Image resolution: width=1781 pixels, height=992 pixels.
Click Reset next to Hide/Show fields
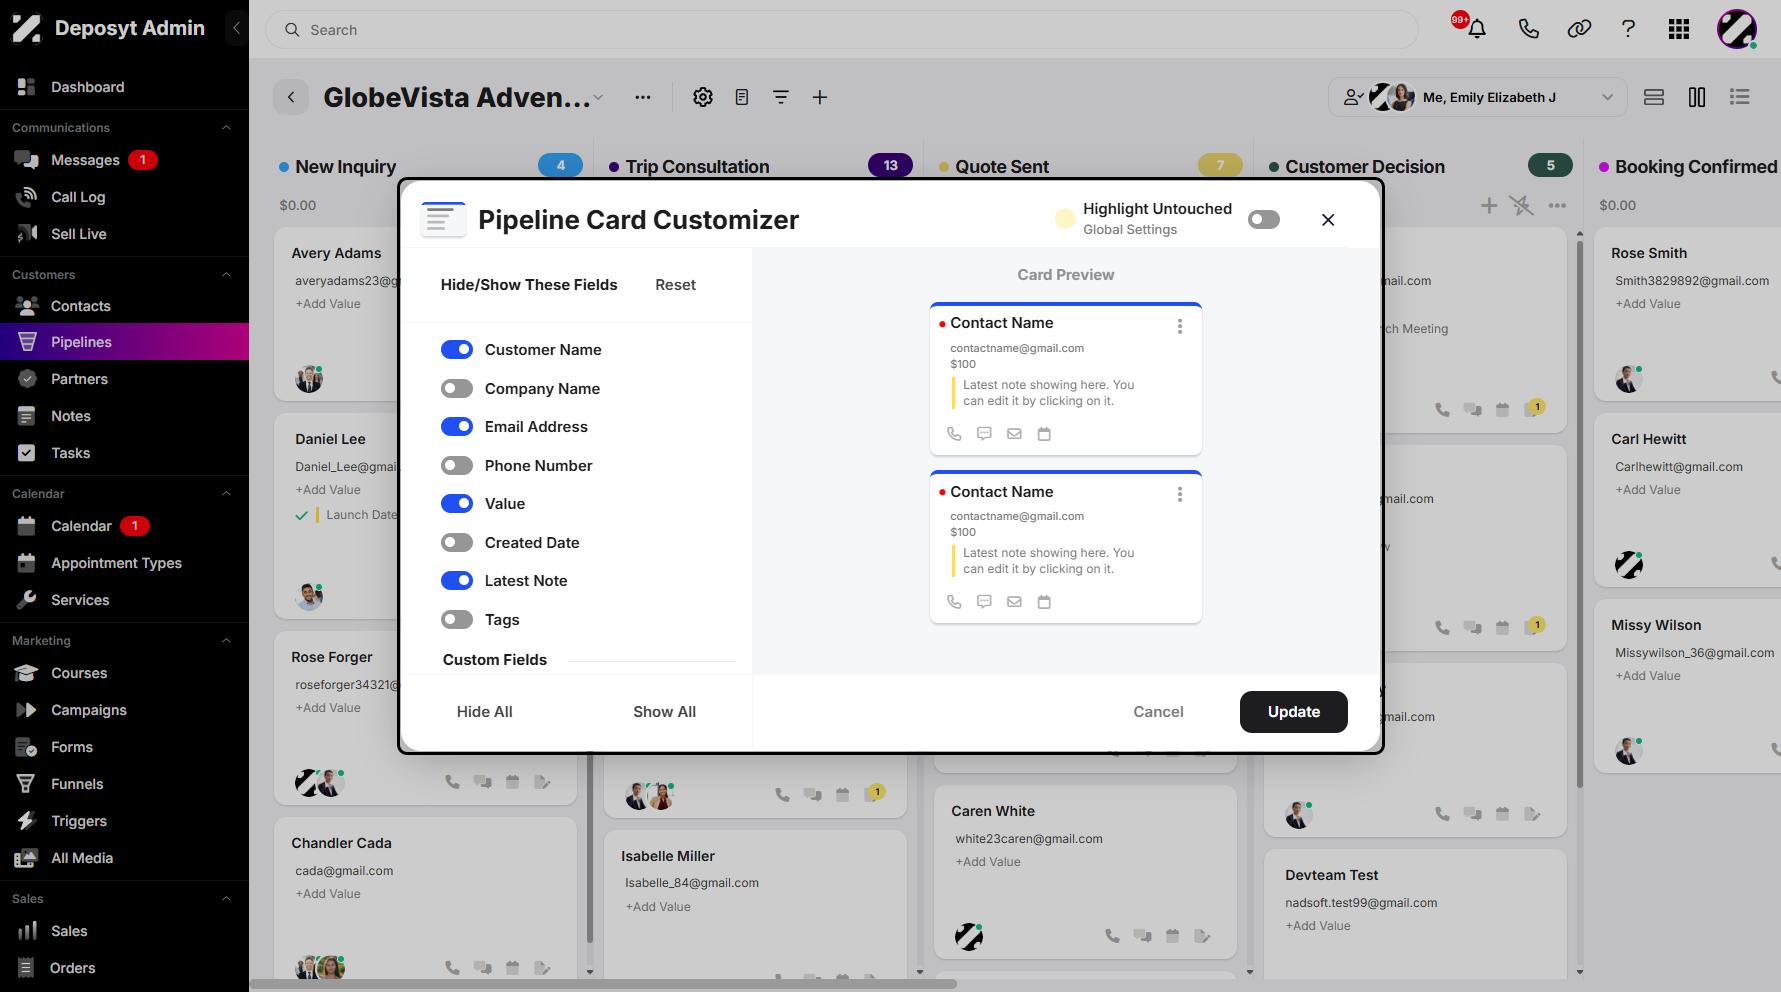(x=675, y=285)
